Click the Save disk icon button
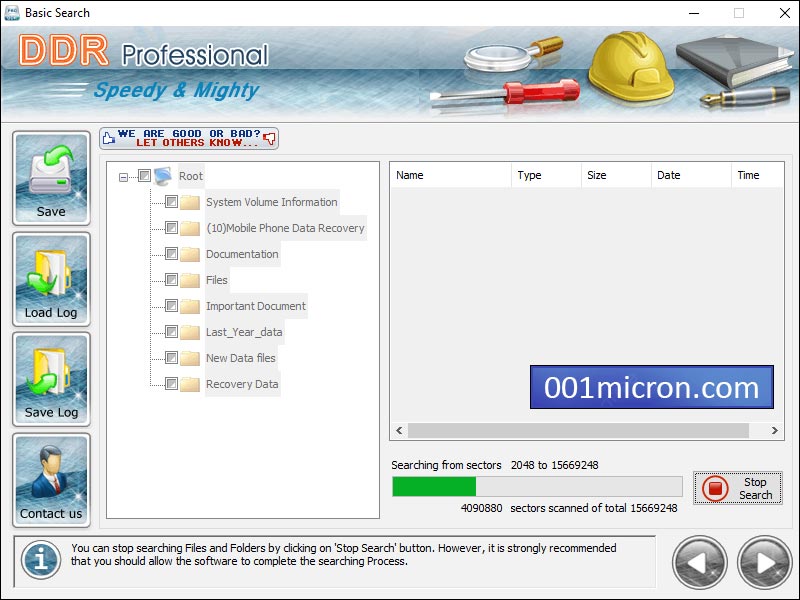800x600 pixels. point(51,178)
